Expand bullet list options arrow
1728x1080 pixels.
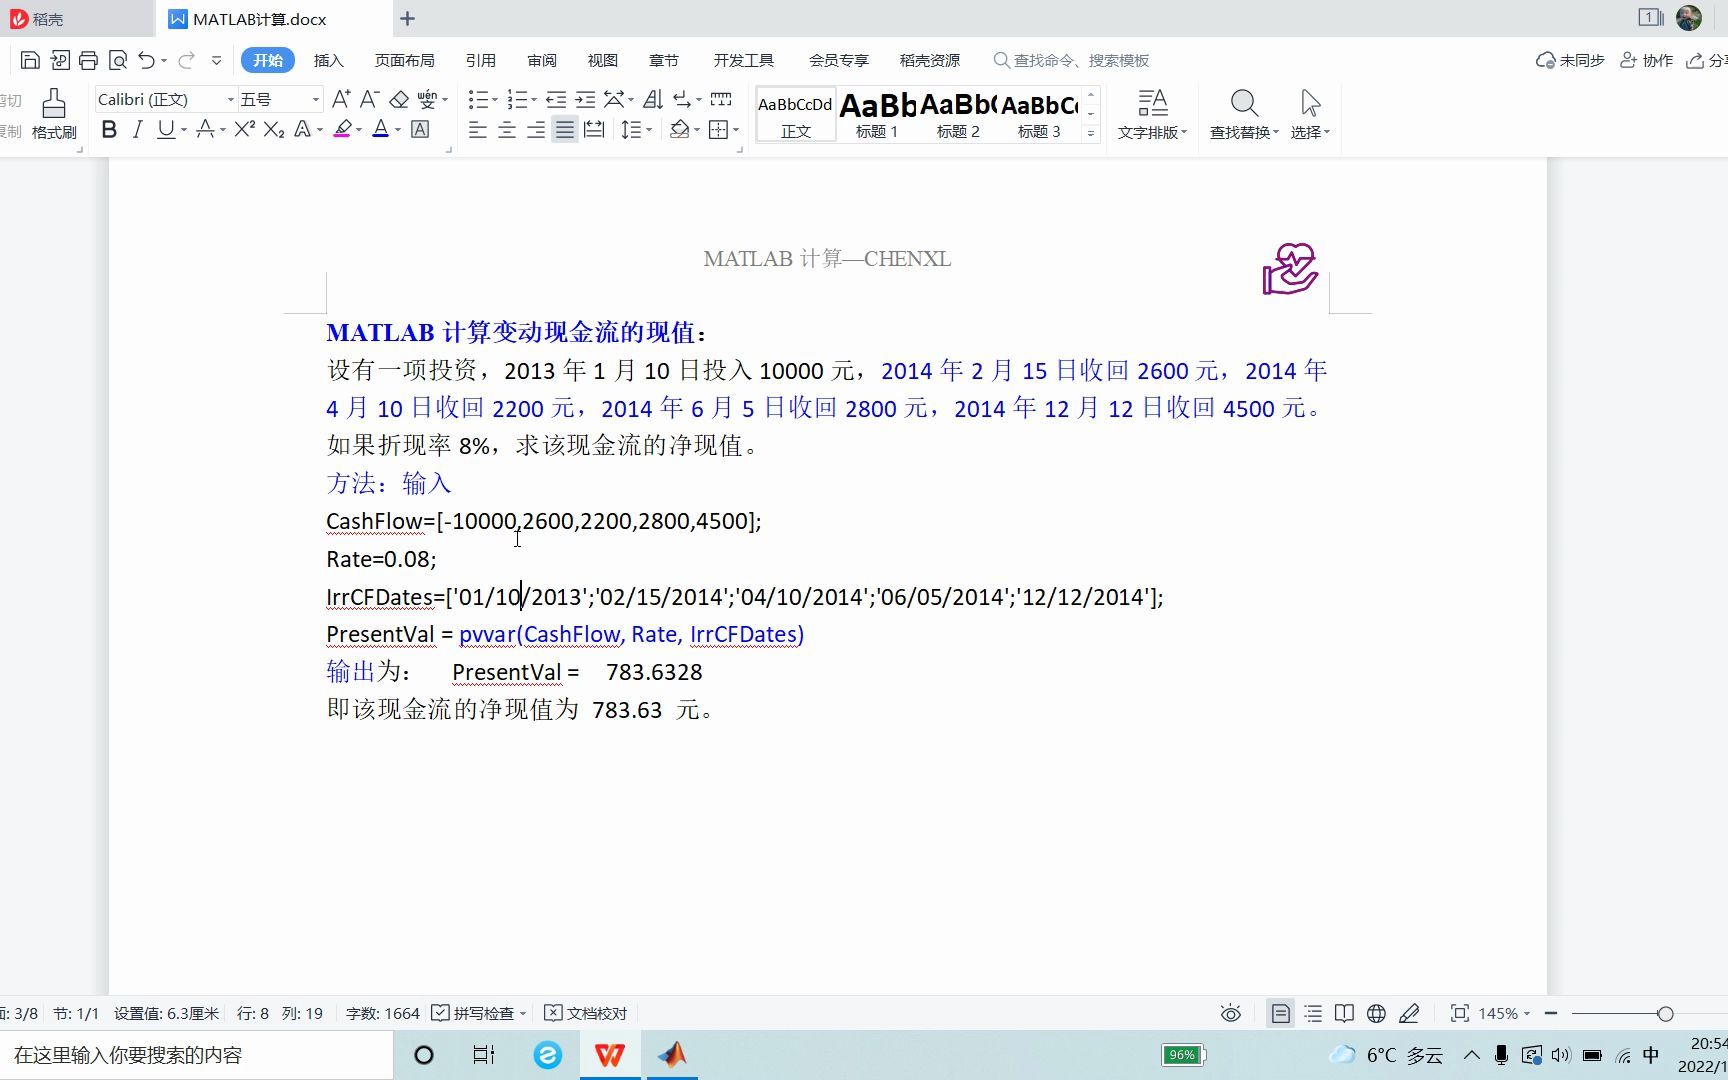point(496,100)
